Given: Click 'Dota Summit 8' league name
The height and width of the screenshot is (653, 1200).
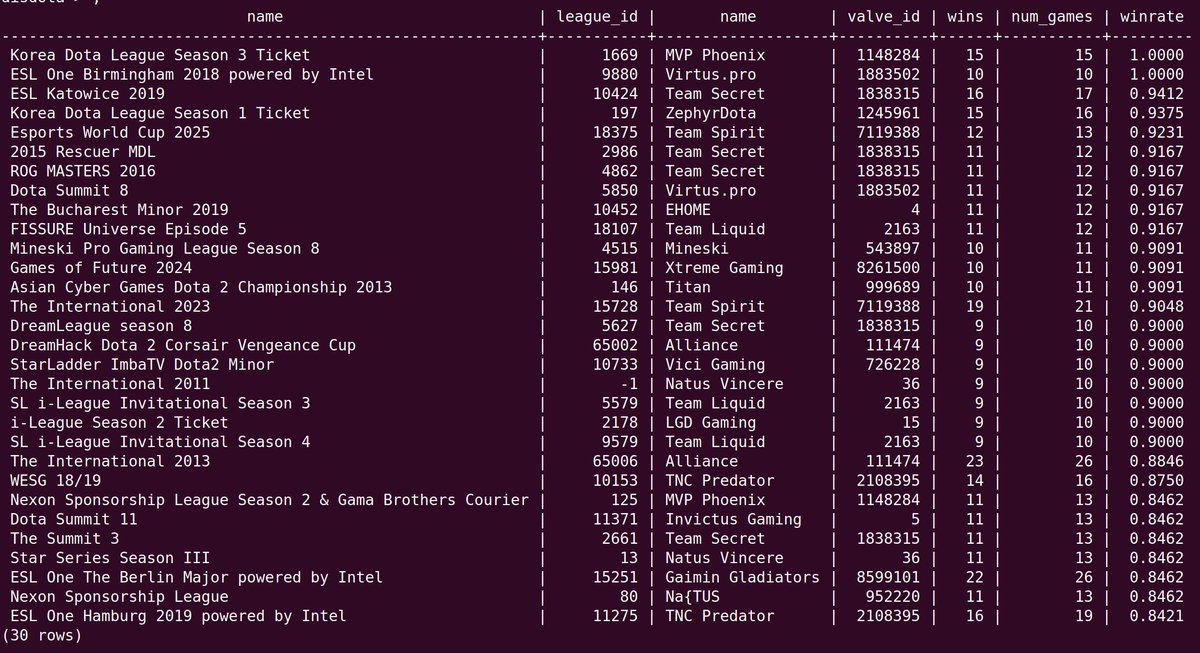Looking at the screenshot, I should tap(69, 190).
